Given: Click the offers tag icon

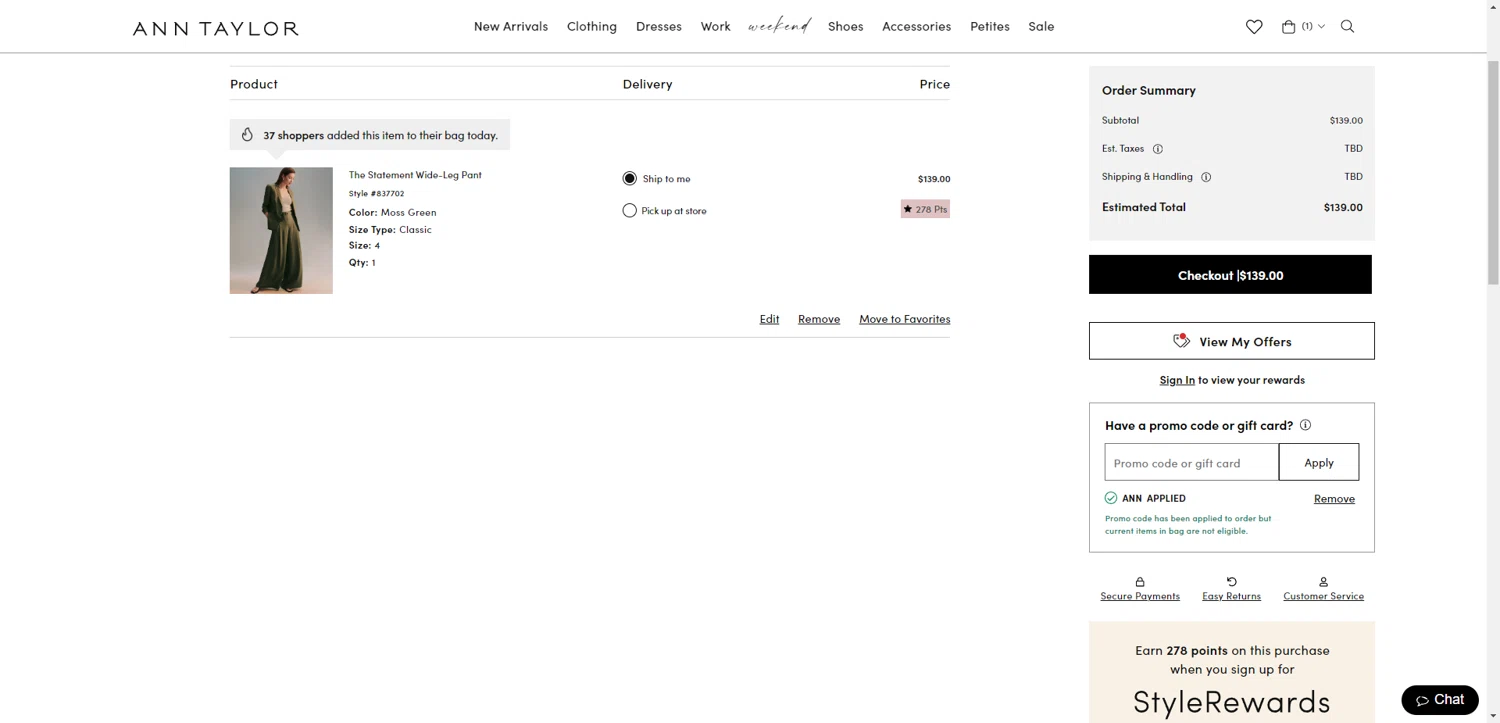Looking at the screenshot, I should tap(1181, 341).
